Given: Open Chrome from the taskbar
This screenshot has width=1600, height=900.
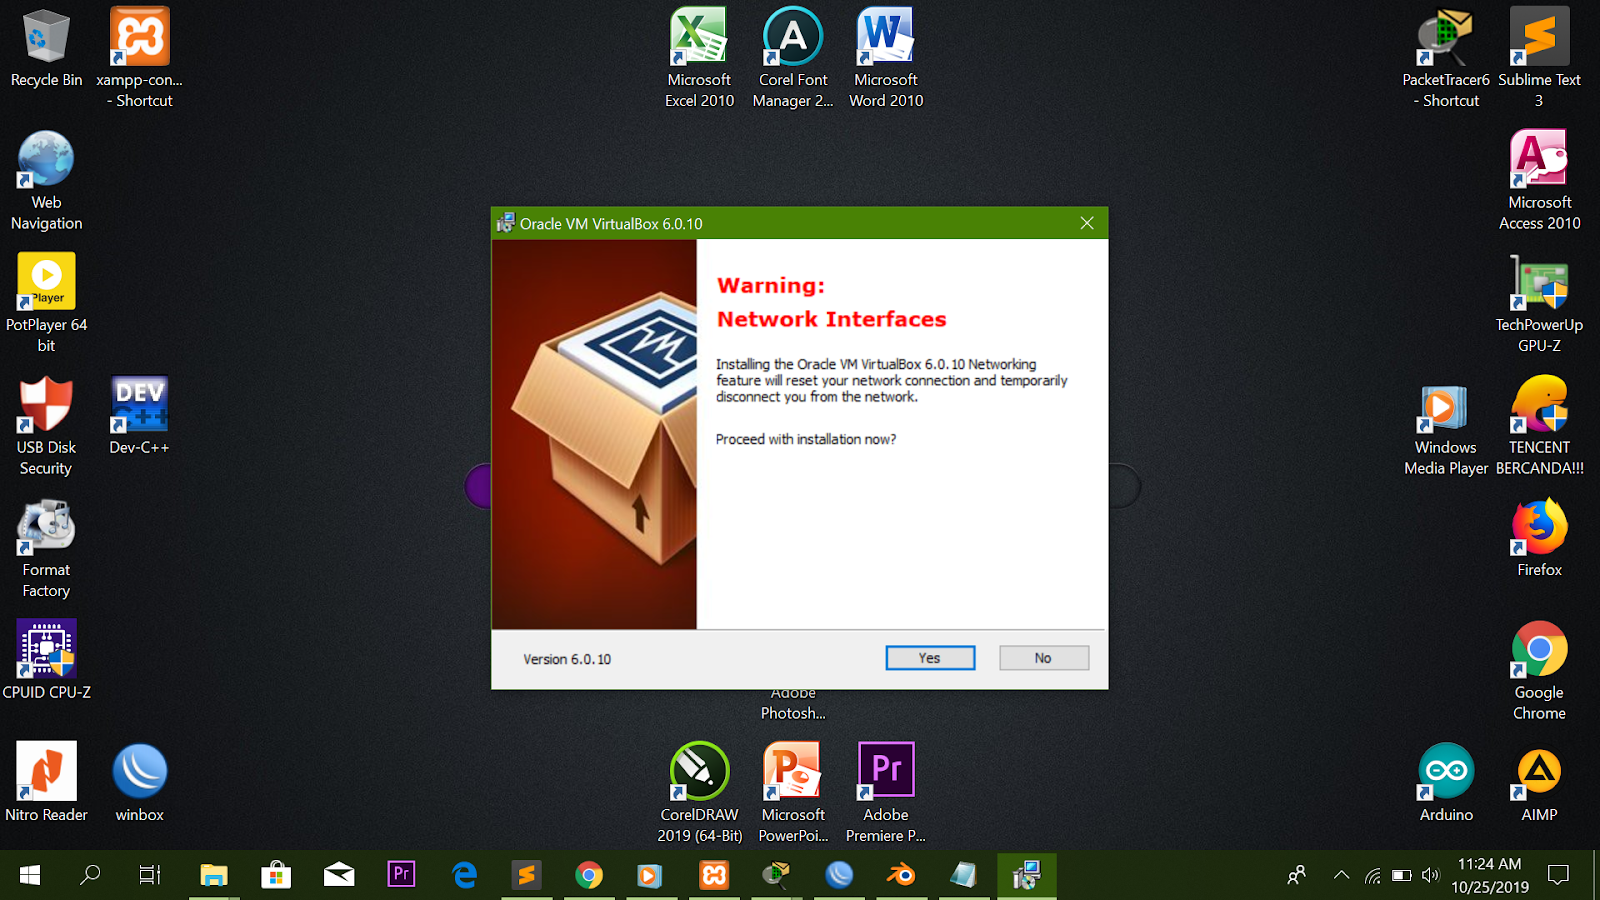Looking at the screenshot, I should click(589, 876).
